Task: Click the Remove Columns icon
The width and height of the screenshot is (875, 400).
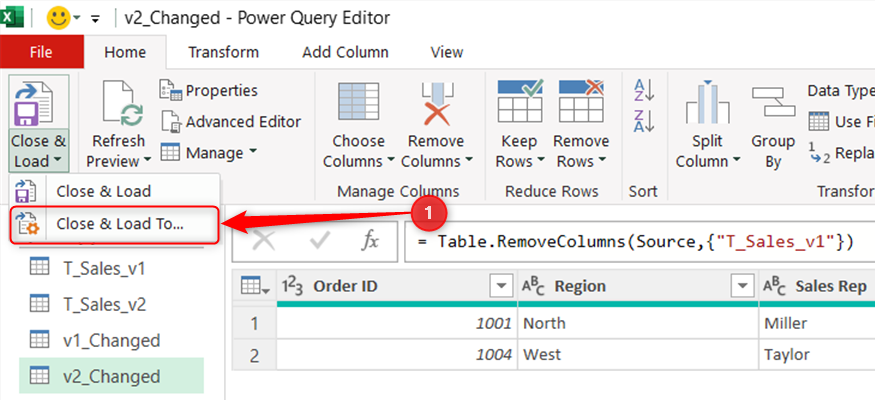Action: (436, 104)
